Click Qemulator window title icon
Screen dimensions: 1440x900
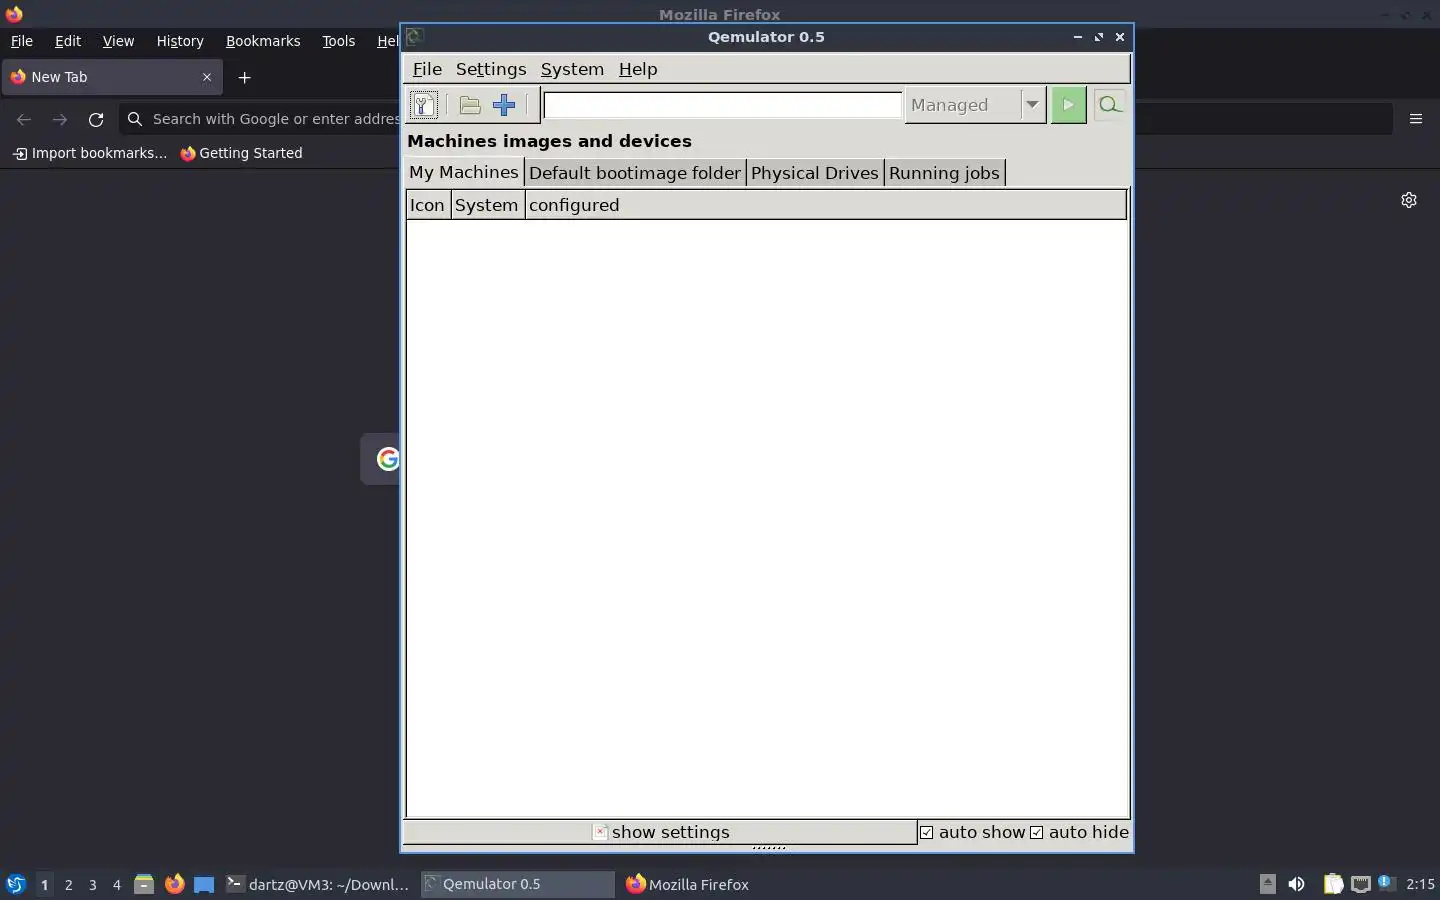coord(414,37)
